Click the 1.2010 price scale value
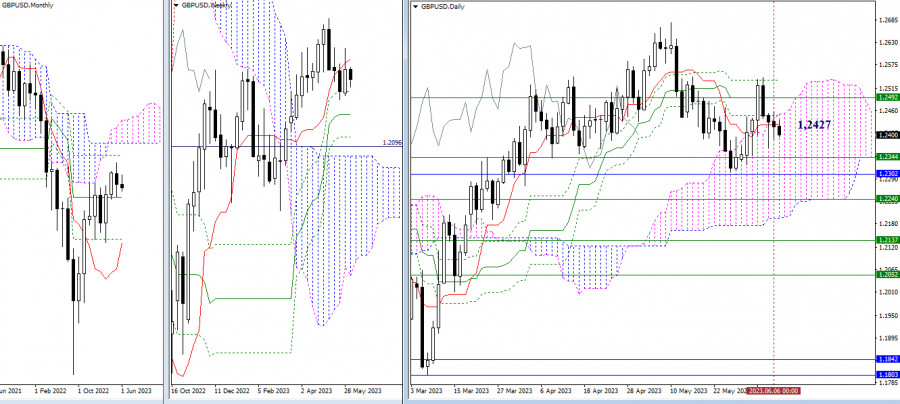 point(887,293)
